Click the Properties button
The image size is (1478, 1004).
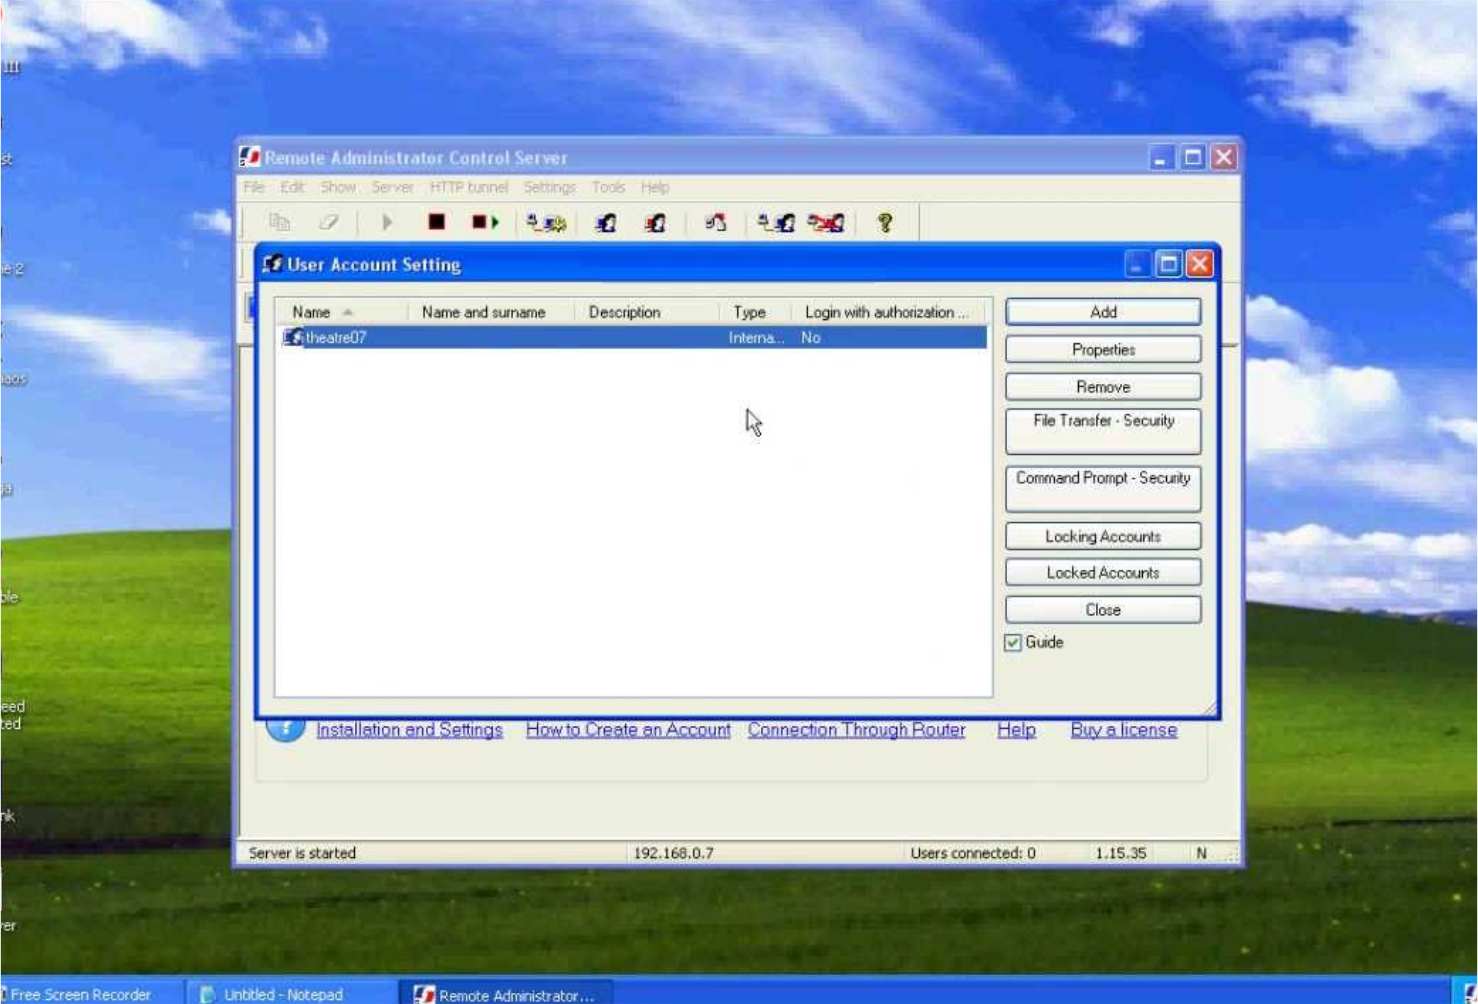click(1103, 349)
